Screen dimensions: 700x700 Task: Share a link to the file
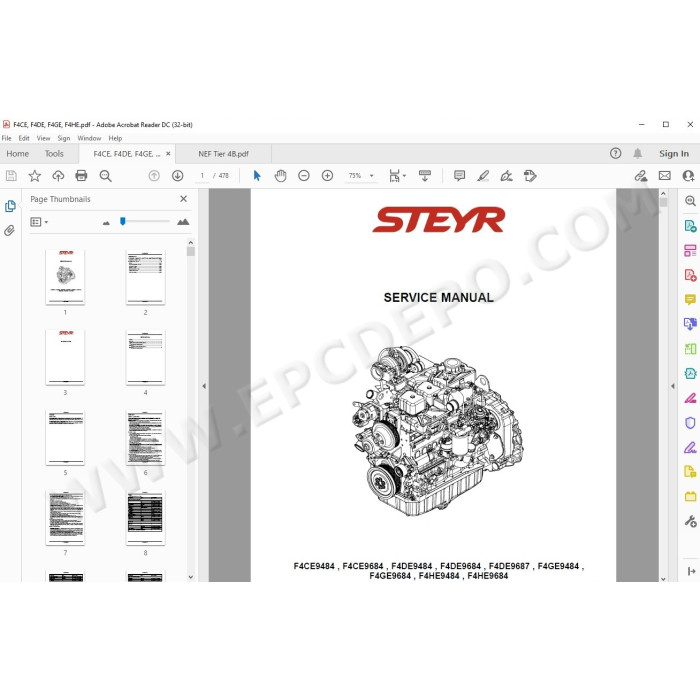[641, 176]
